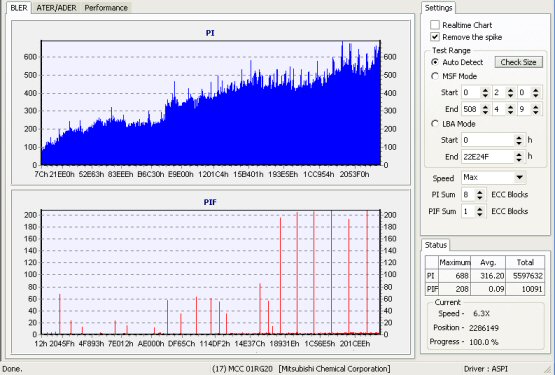Open the ATER/ADER tab
555x375 pixels.
coord(56,8)
